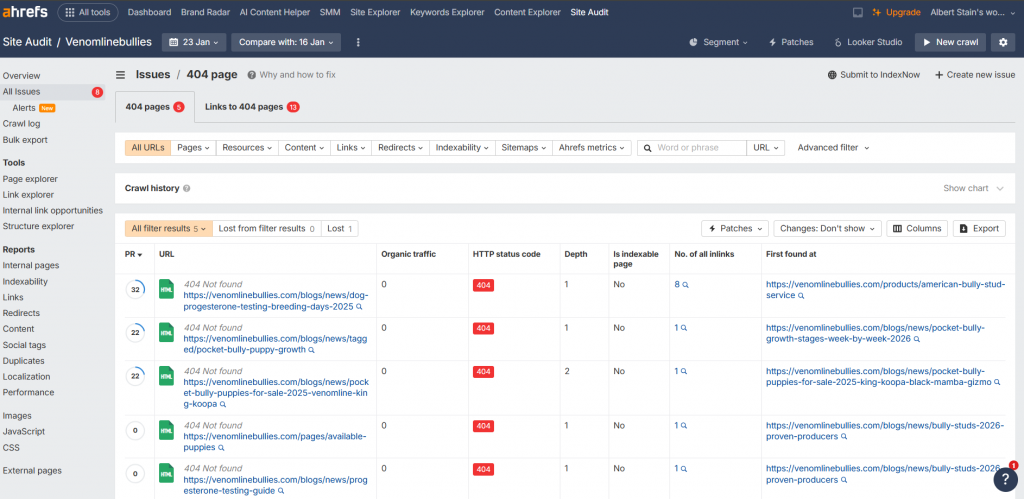Open the 23 Jan date dropdown

(x=194, y=42)
